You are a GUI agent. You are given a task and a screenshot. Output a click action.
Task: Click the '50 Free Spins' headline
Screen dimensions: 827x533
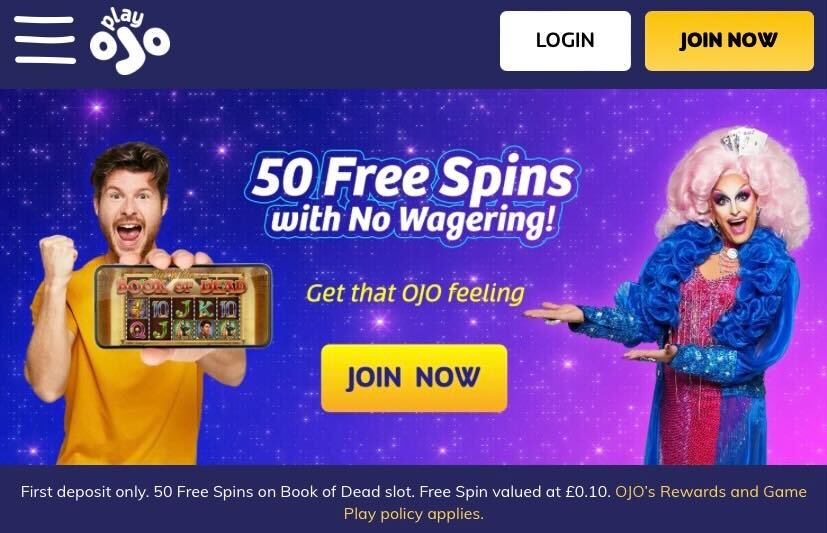[x=413, y=177]
